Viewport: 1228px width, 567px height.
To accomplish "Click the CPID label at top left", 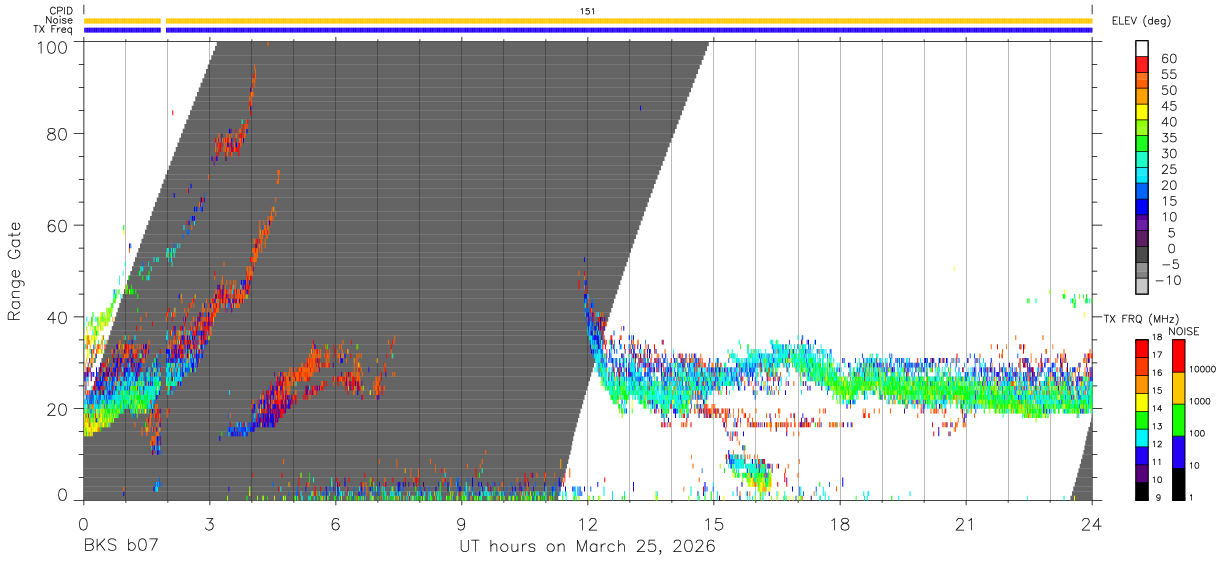I will coord(61,11).
